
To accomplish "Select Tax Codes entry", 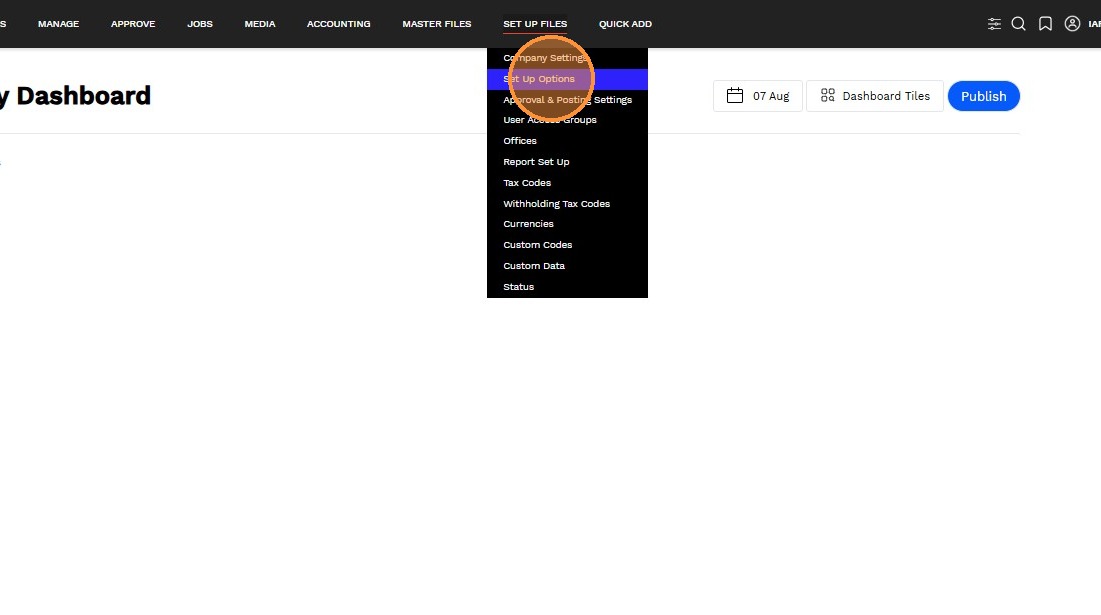I will click(567, 183).
